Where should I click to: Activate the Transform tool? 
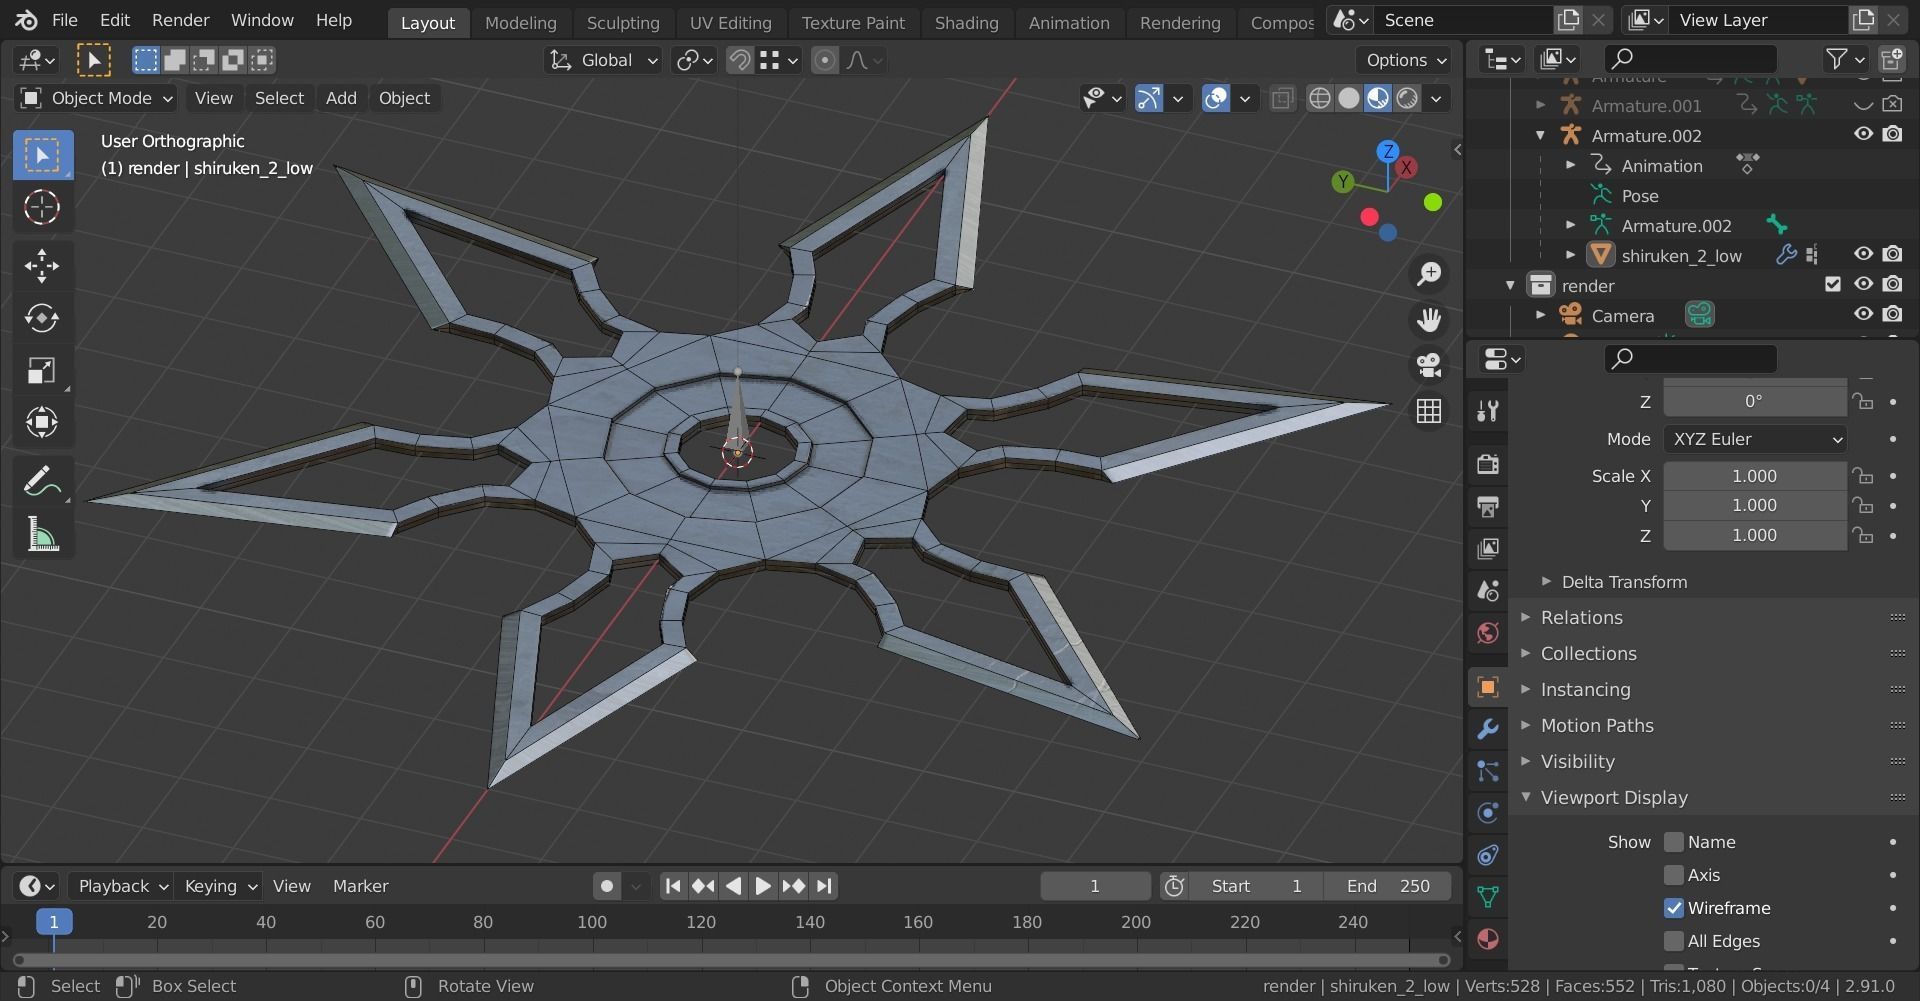coord(42,423)
